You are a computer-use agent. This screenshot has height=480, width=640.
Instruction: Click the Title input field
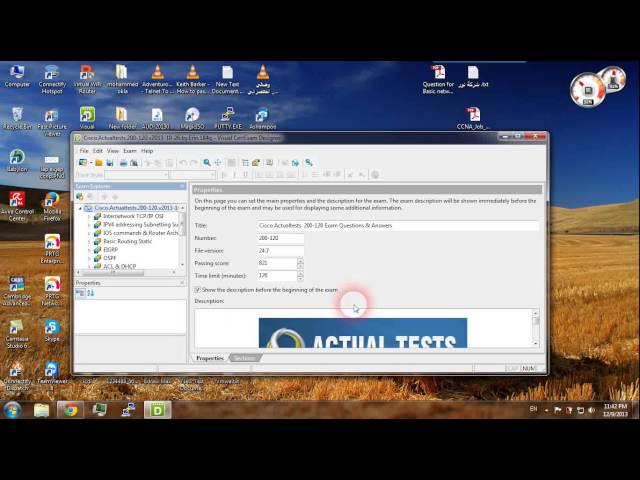[x=398, y=225]
